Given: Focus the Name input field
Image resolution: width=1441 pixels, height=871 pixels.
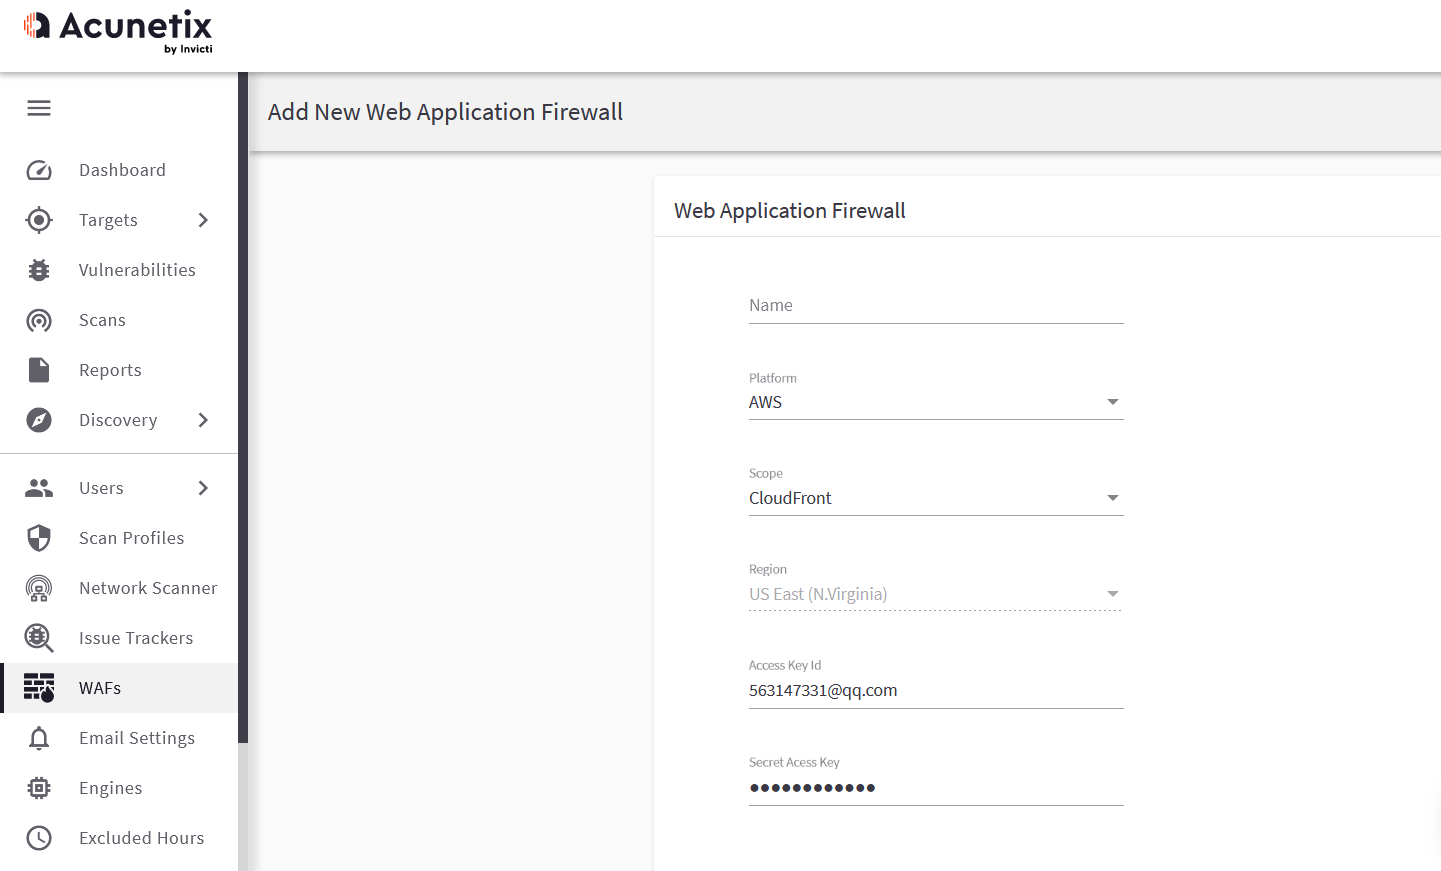Looking at the screenshot, I should [x=936, y=306].
